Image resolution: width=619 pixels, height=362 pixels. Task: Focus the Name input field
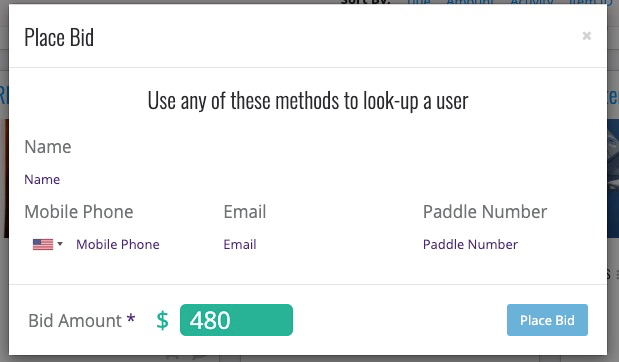click(308, 180)
